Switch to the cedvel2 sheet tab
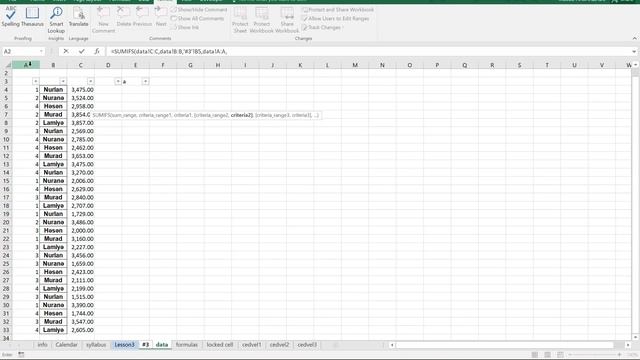The height and width of the screenshot is (360, 640). click(279, 344)
